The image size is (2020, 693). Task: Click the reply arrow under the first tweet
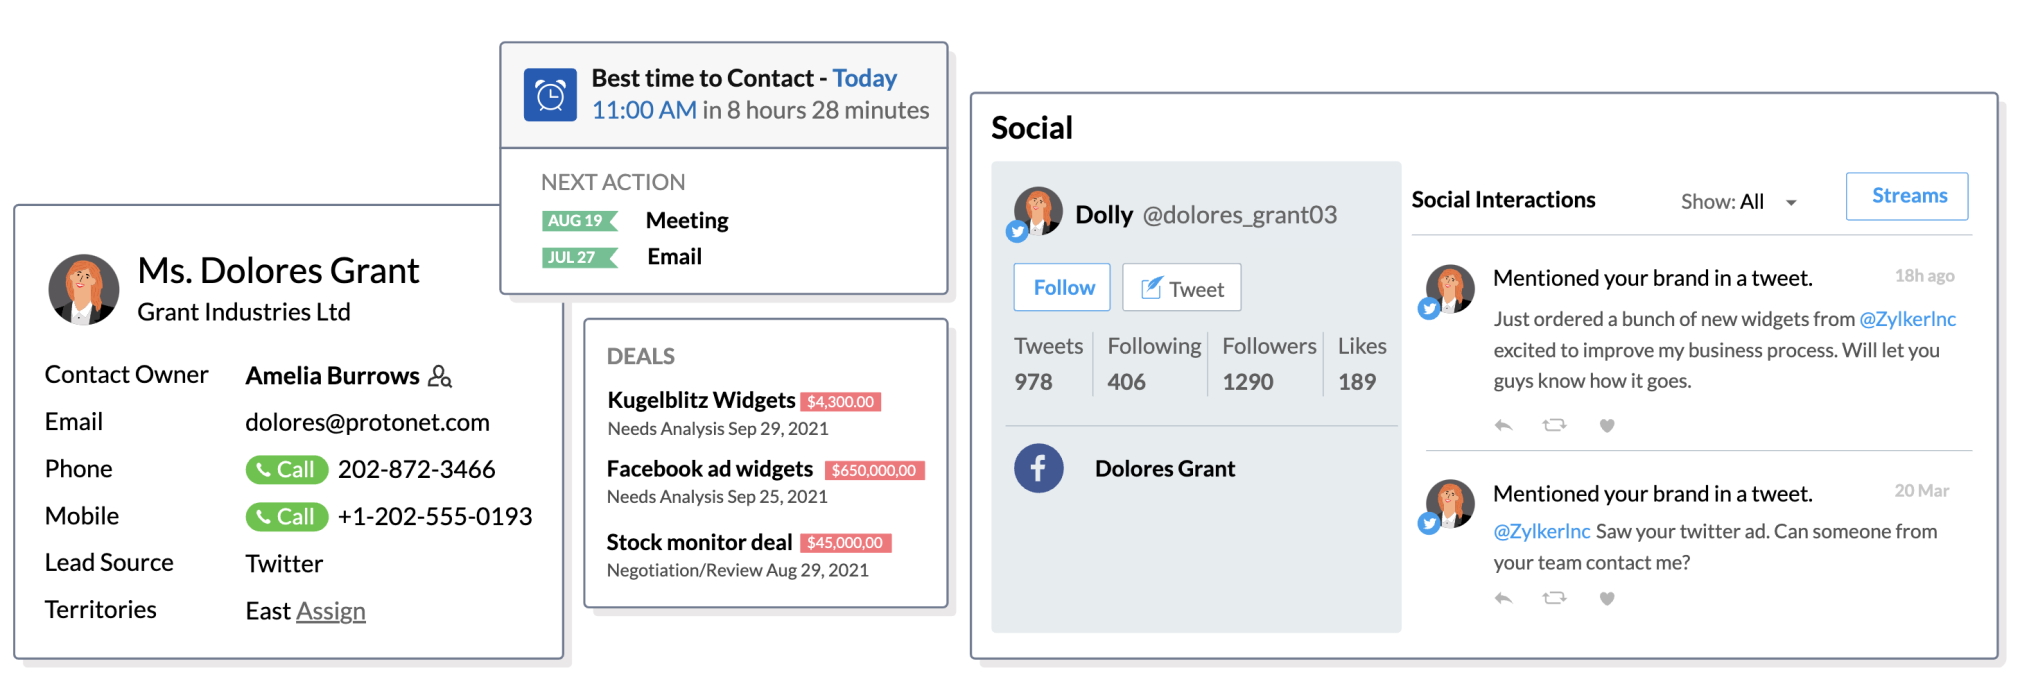click(1503, 424)
